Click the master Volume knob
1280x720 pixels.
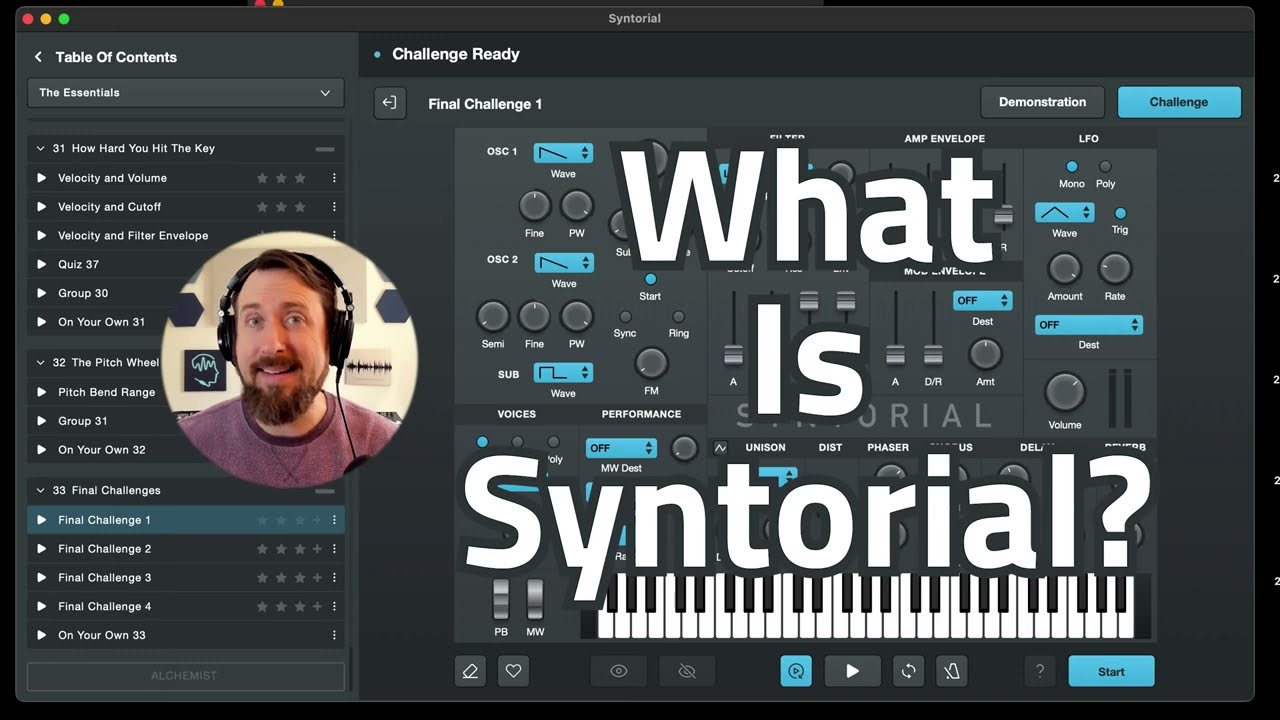[x=1064, y=393]
